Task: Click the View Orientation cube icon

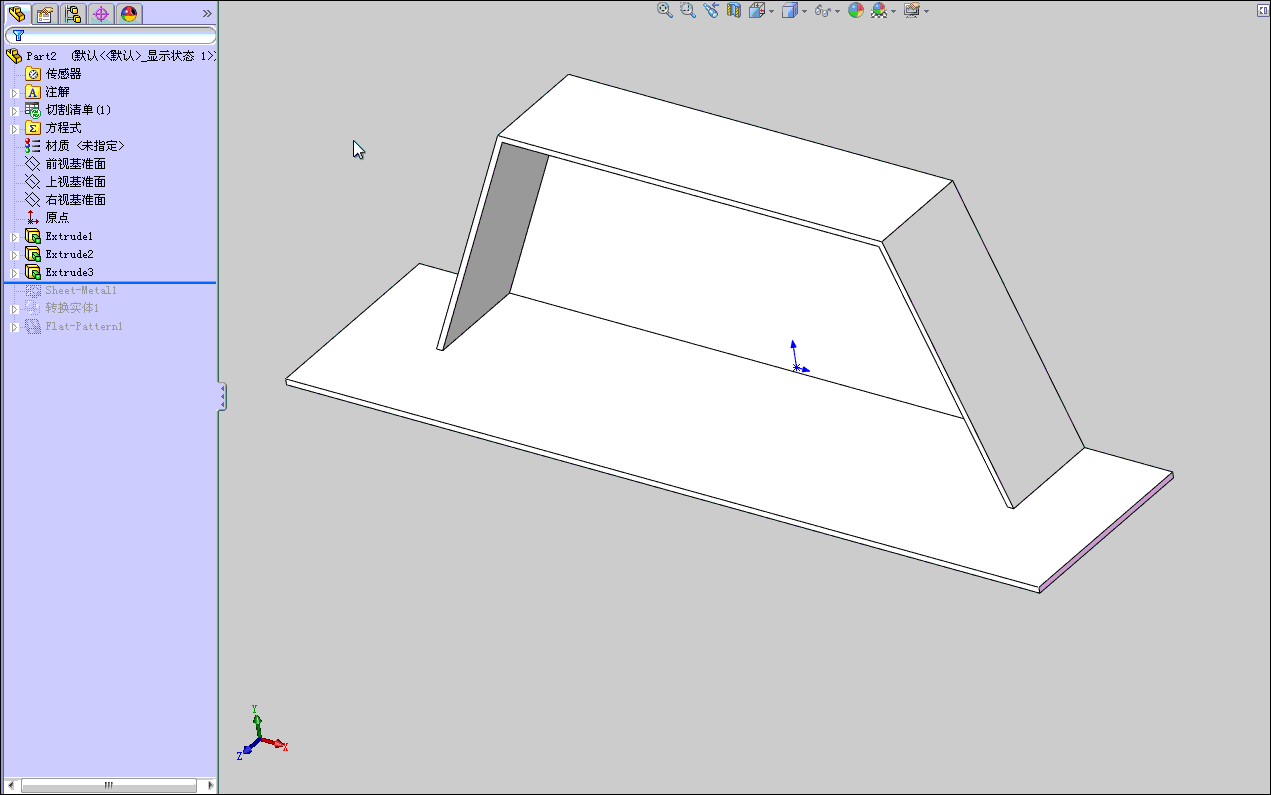Action: [x=756, y=10]
